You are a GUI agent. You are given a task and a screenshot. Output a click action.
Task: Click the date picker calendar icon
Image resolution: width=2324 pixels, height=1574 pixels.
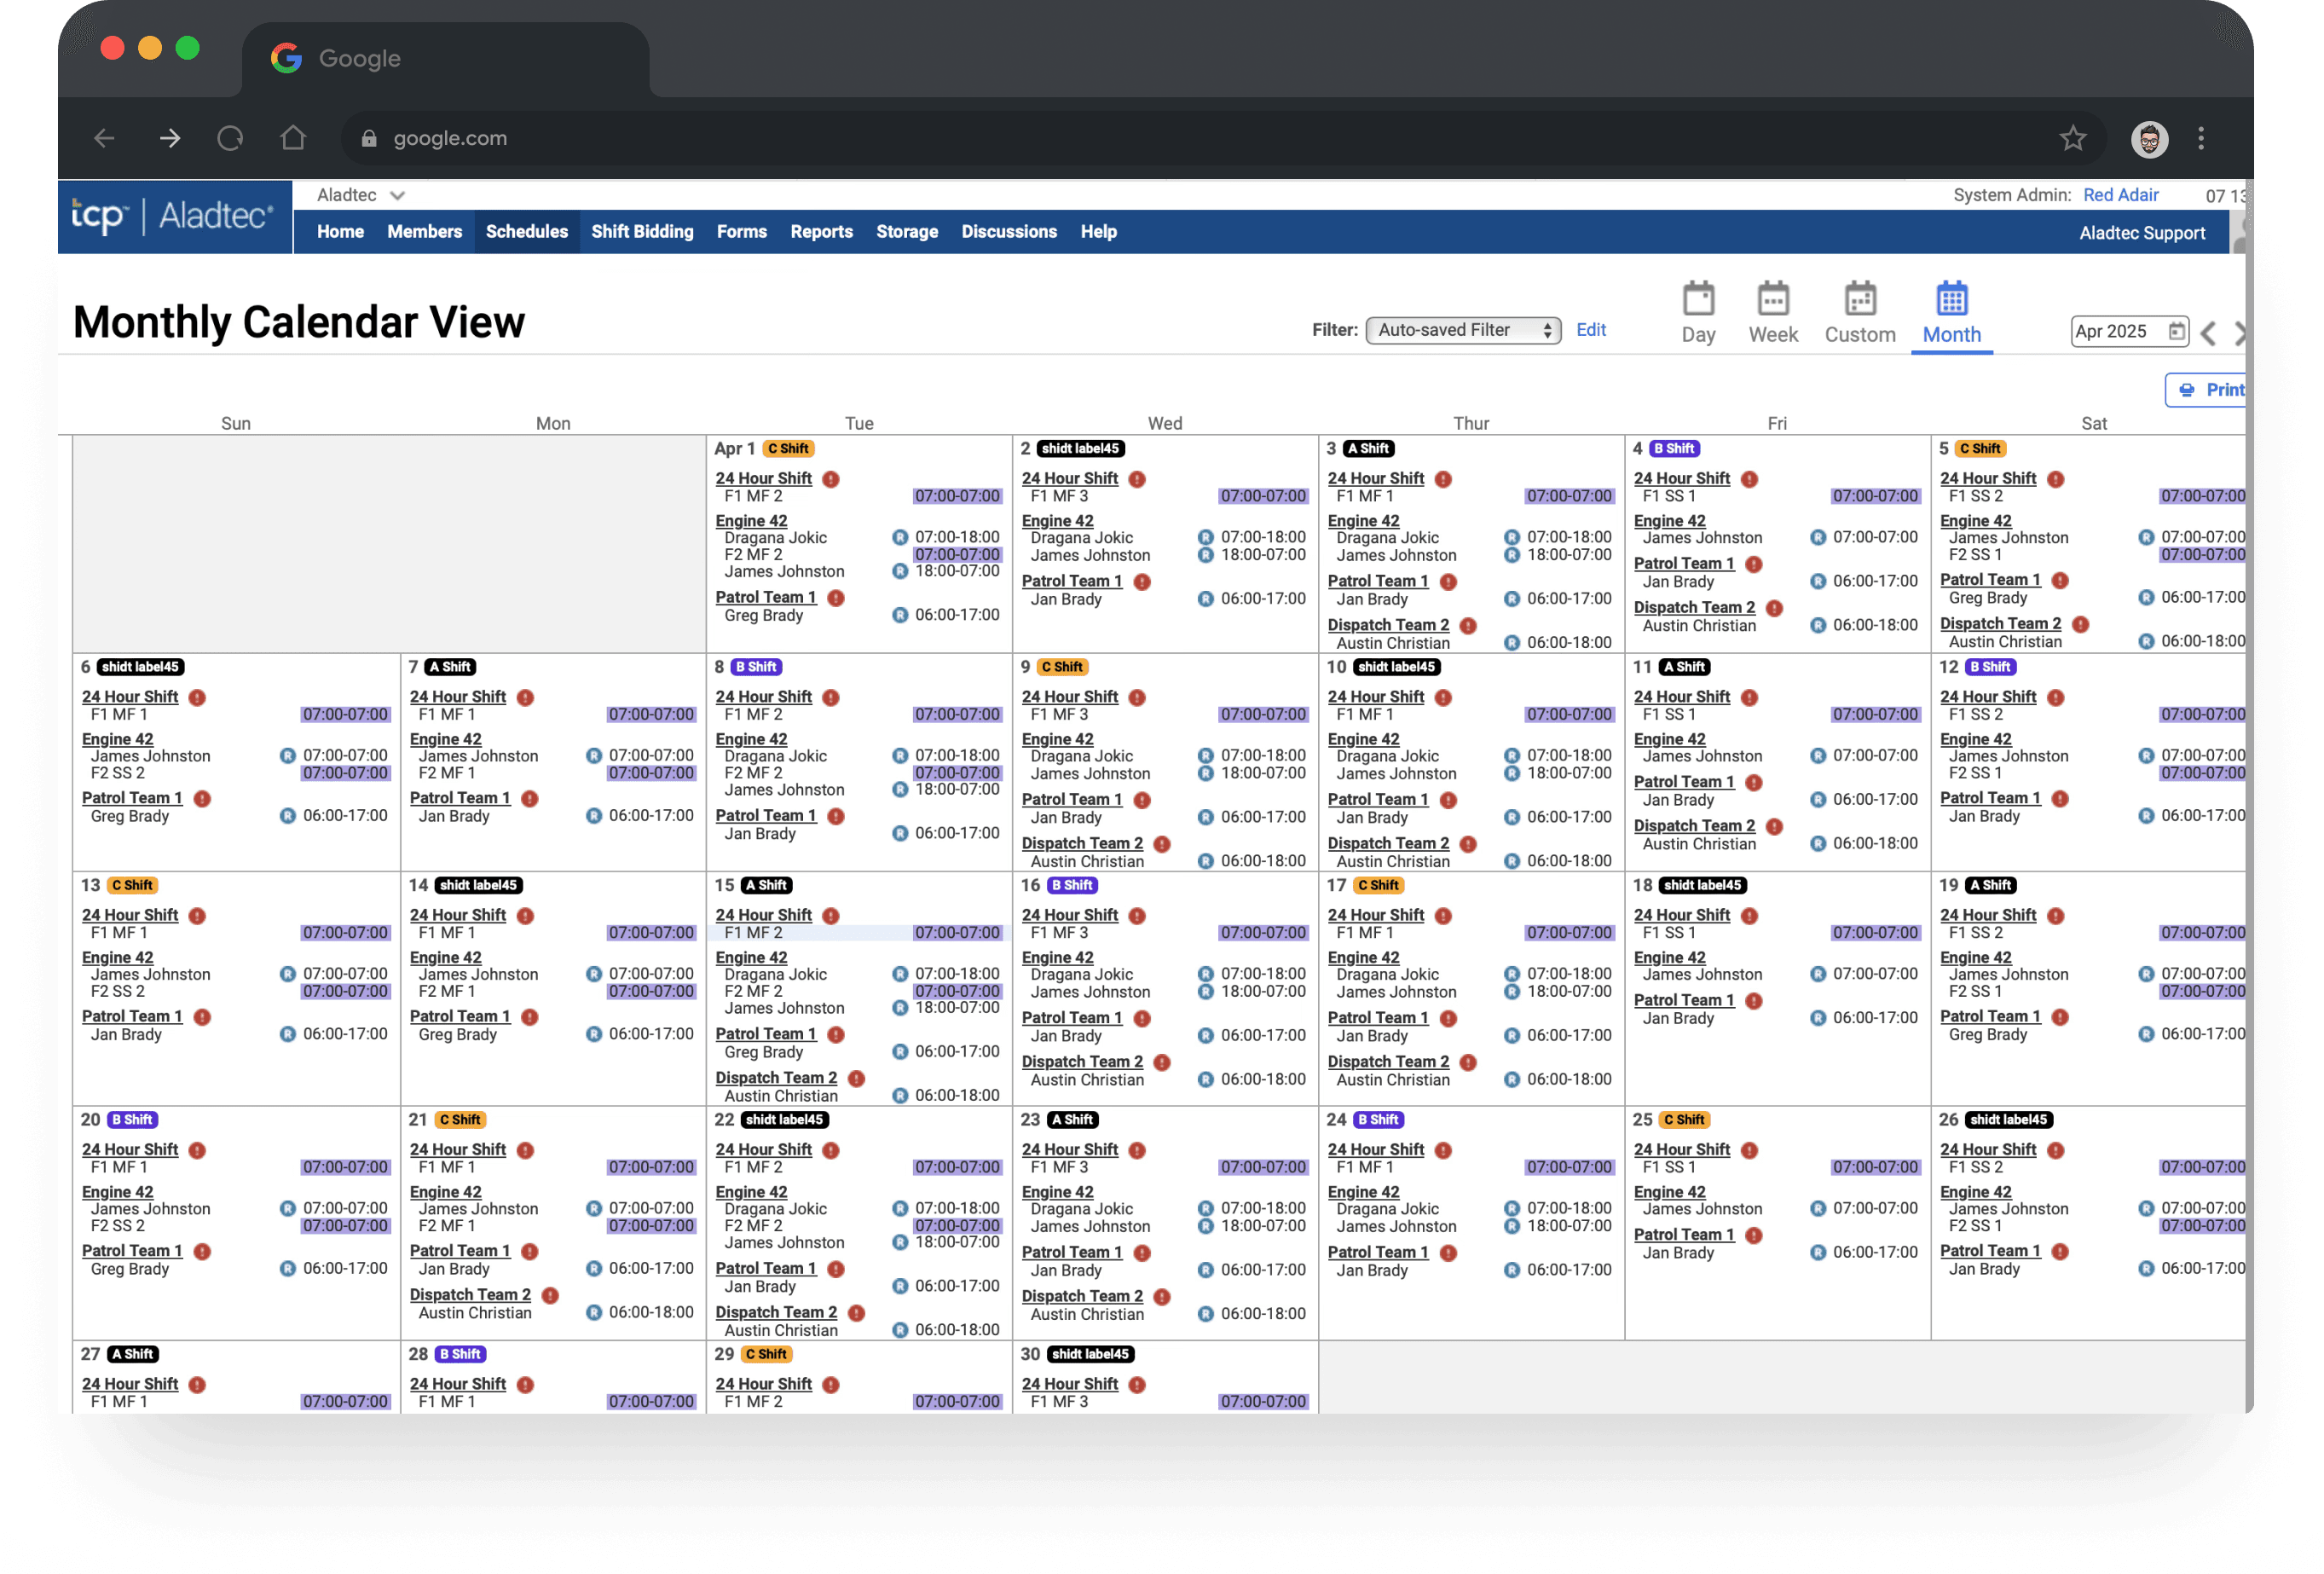pyautogui.click(x=2176, y=331)
